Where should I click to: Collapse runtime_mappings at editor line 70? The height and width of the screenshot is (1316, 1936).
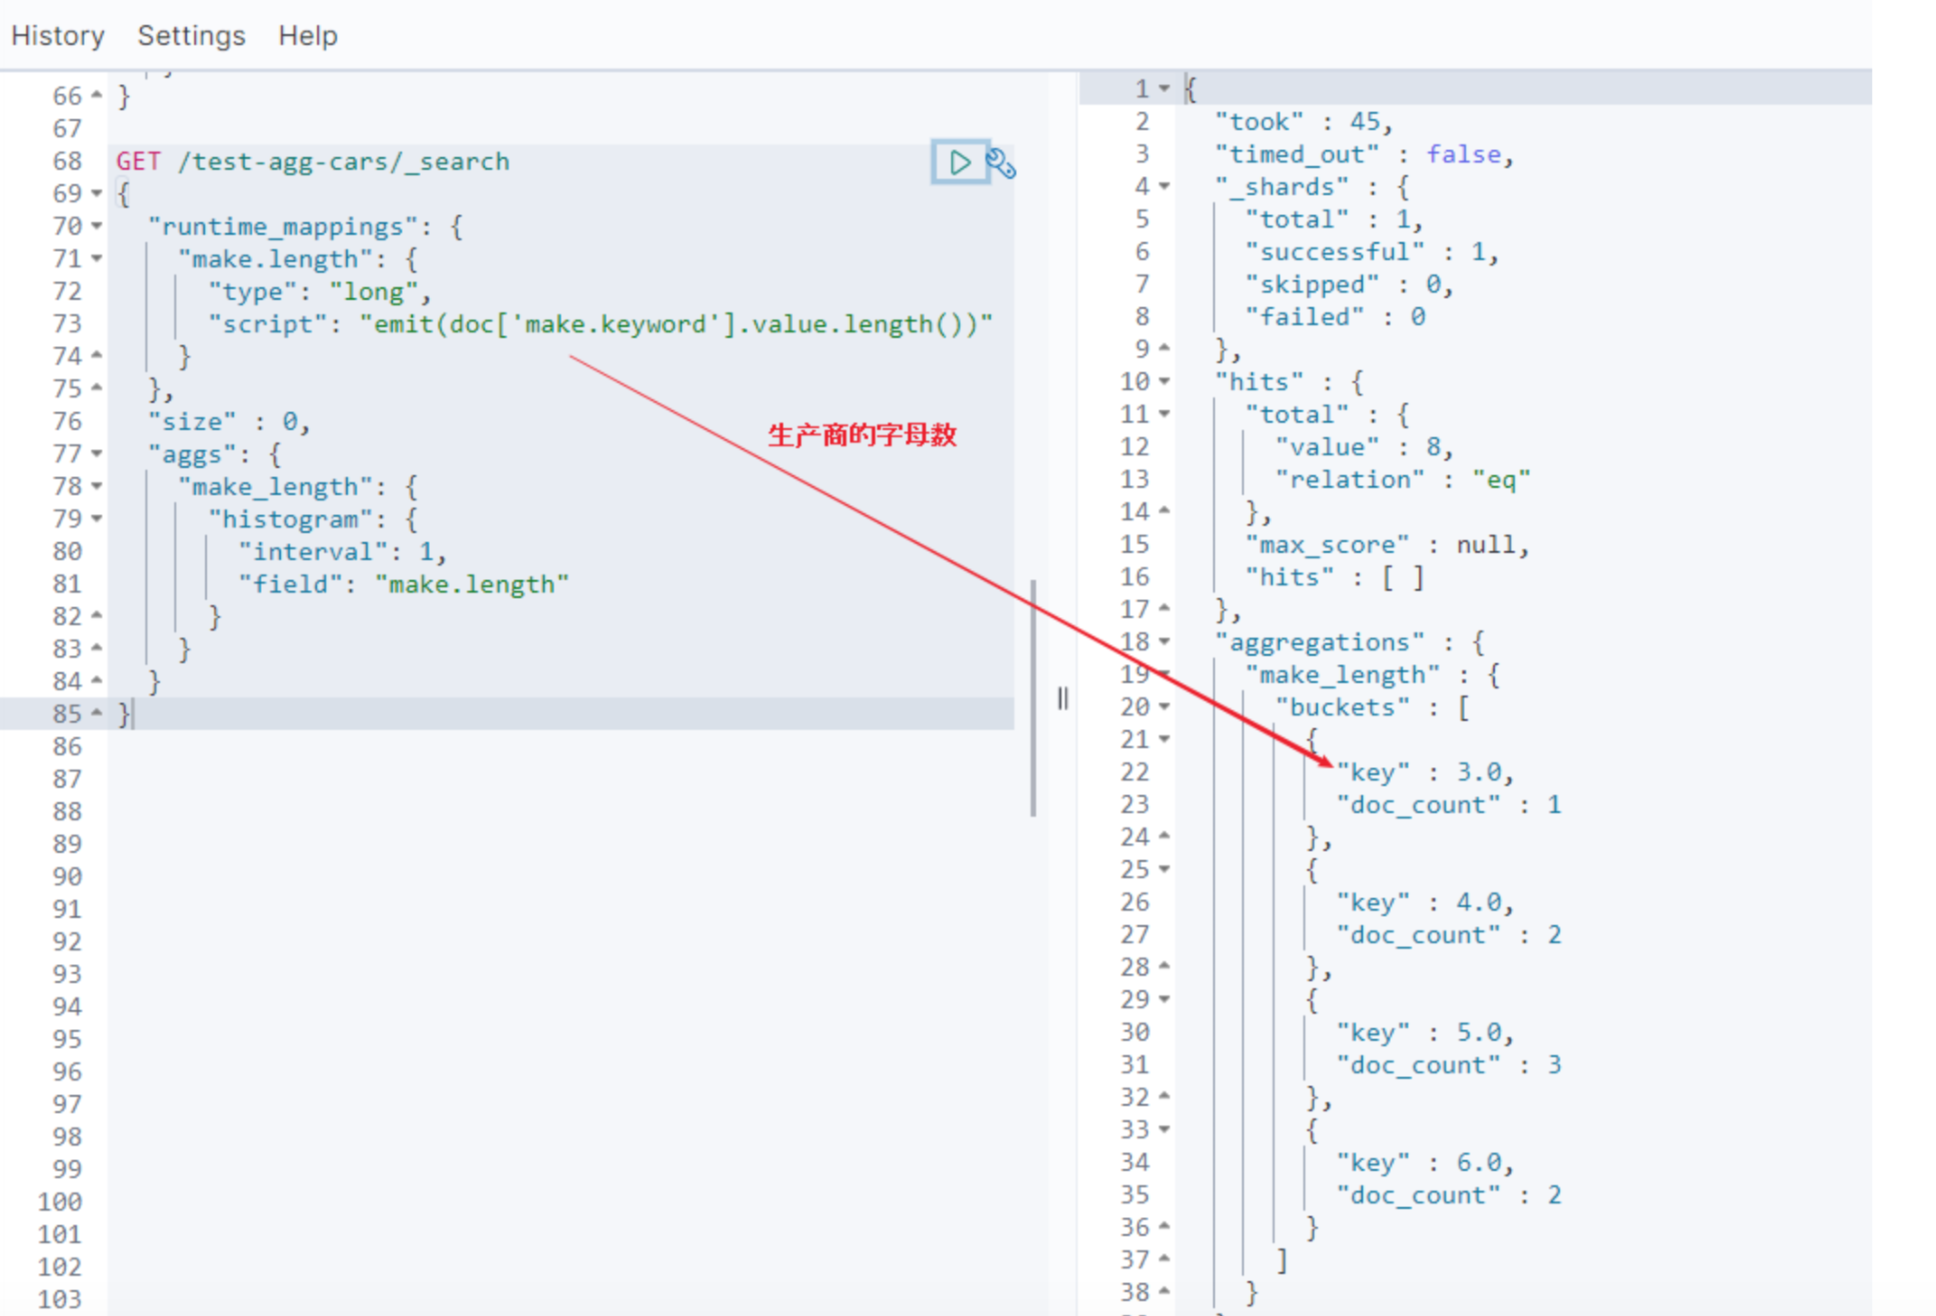coord(96,226)
